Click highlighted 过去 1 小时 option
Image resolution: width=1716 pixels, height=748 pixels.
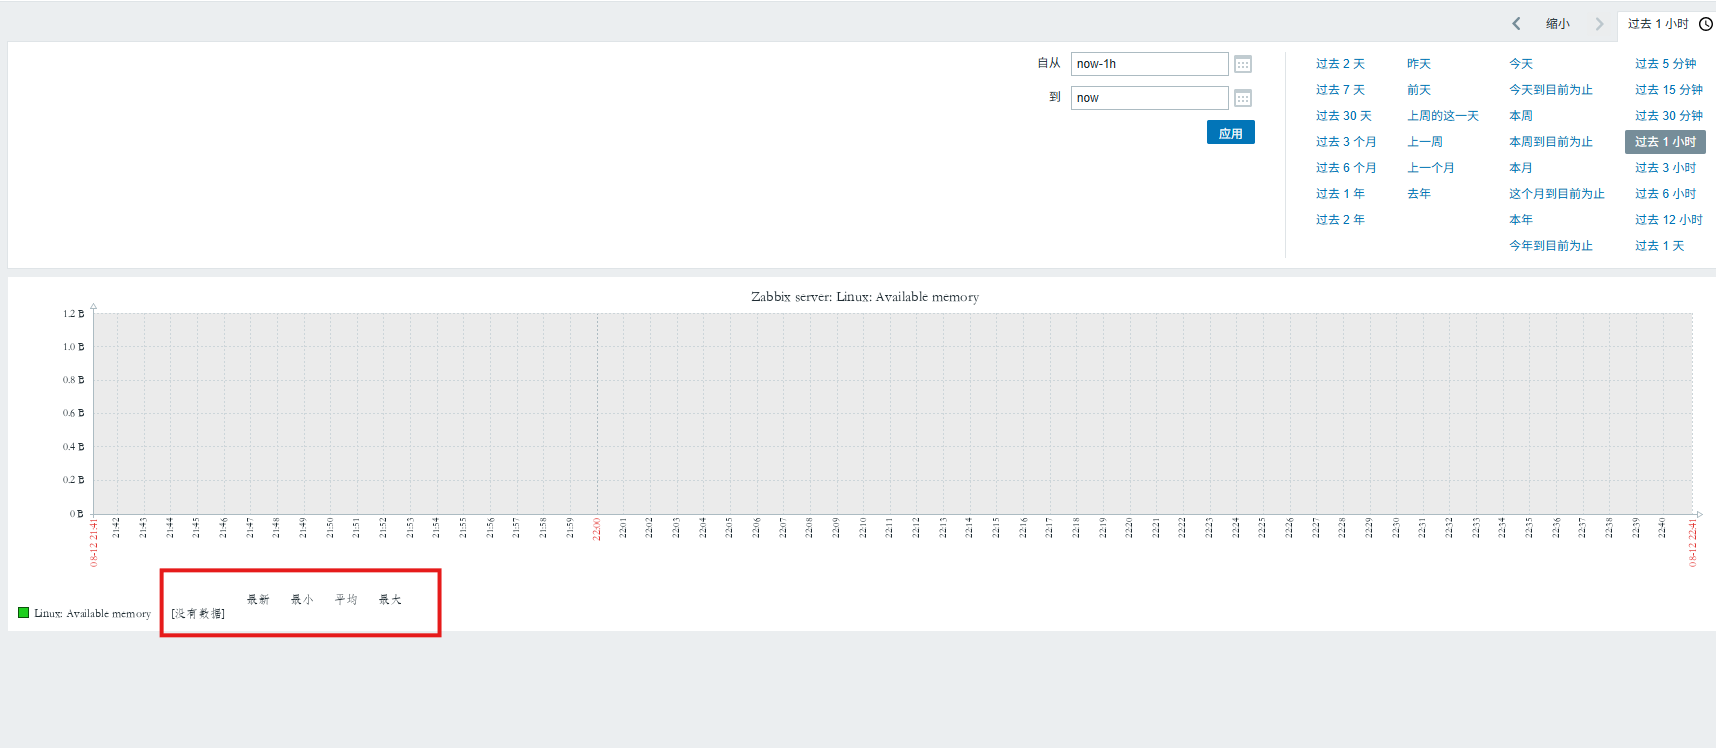click(1665, 142)
